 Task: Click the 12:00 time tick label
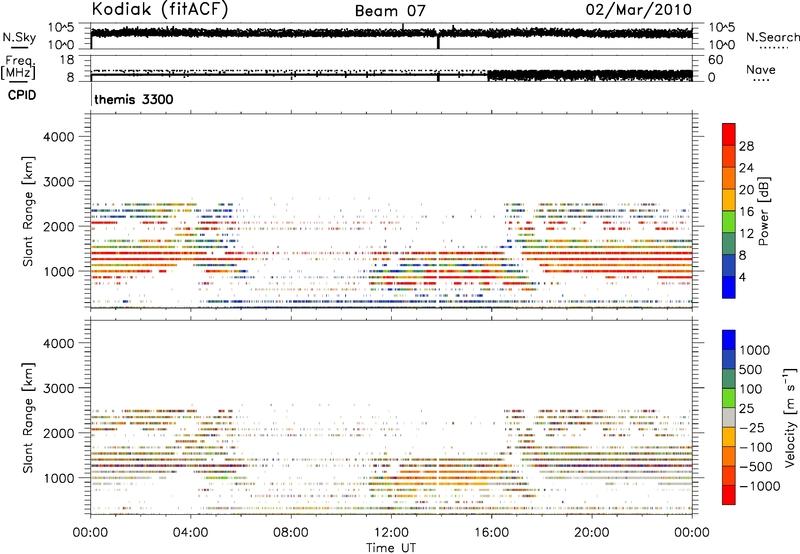(391, 533)
